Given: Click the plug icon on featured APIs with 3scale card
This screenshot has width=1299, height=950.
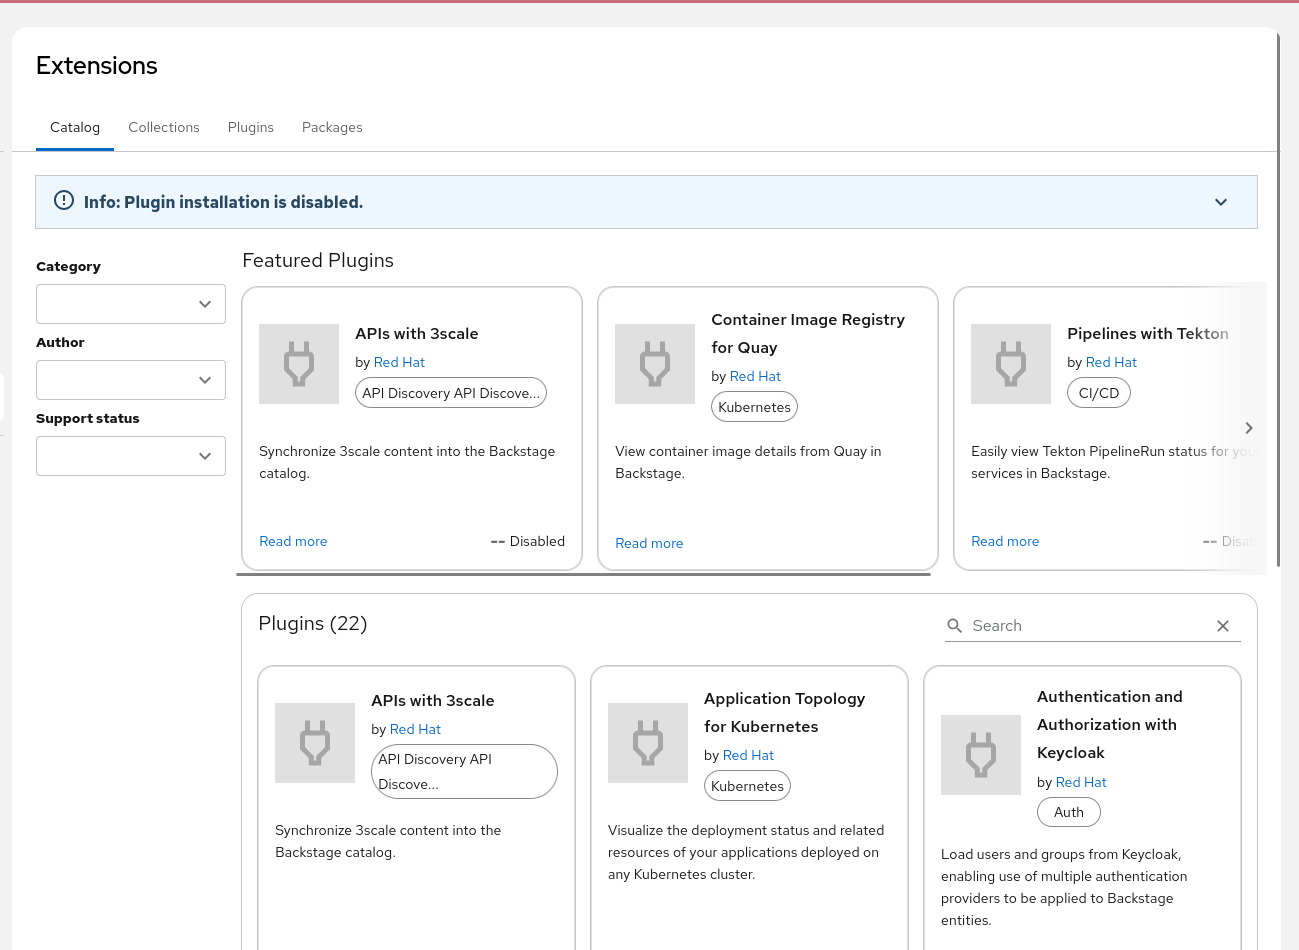Looking at the screenshot, I should [299, 364].
